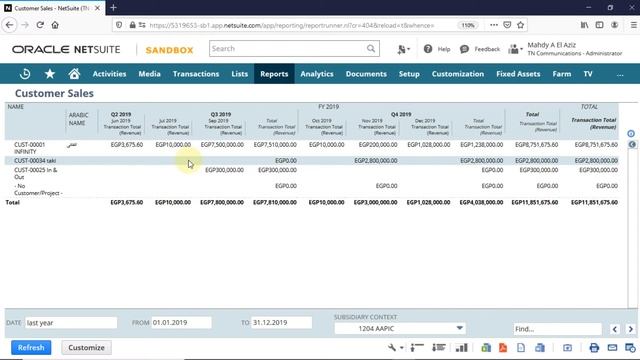Open browser home page icon
Image resolution: width=640 pixels, height=360 pixels.
point(55,25)
